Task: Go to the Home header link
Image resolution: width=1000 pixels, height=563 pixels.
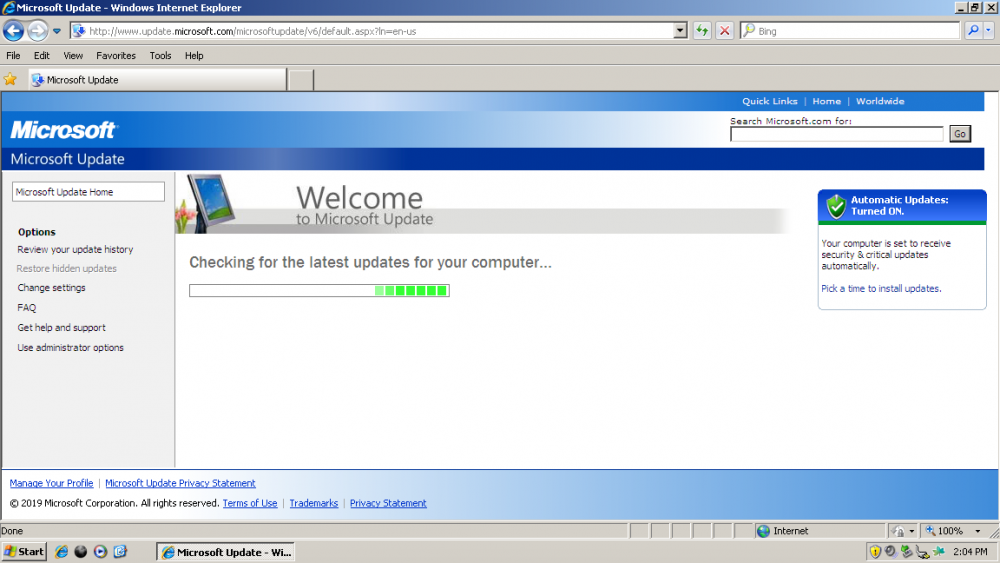Action: (x=827, y=101)
